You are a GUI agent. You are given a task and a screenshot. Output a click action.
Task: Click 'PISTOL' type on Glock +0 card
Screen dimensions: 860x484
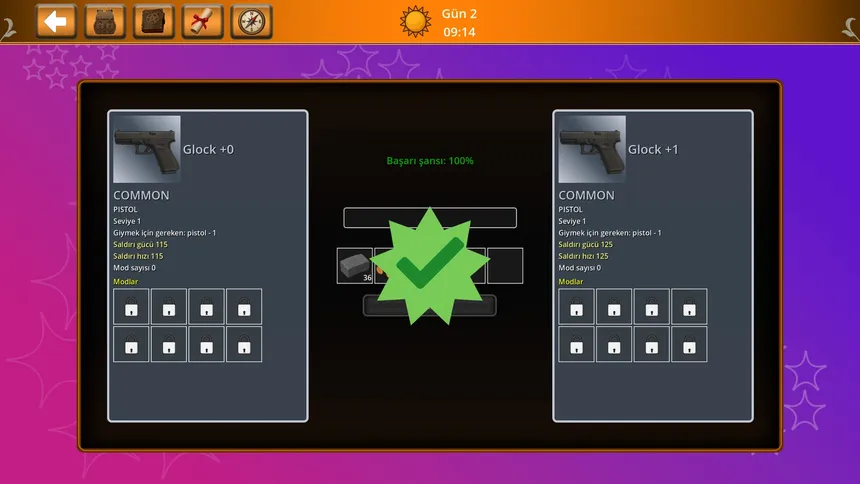tap(126, 209)
